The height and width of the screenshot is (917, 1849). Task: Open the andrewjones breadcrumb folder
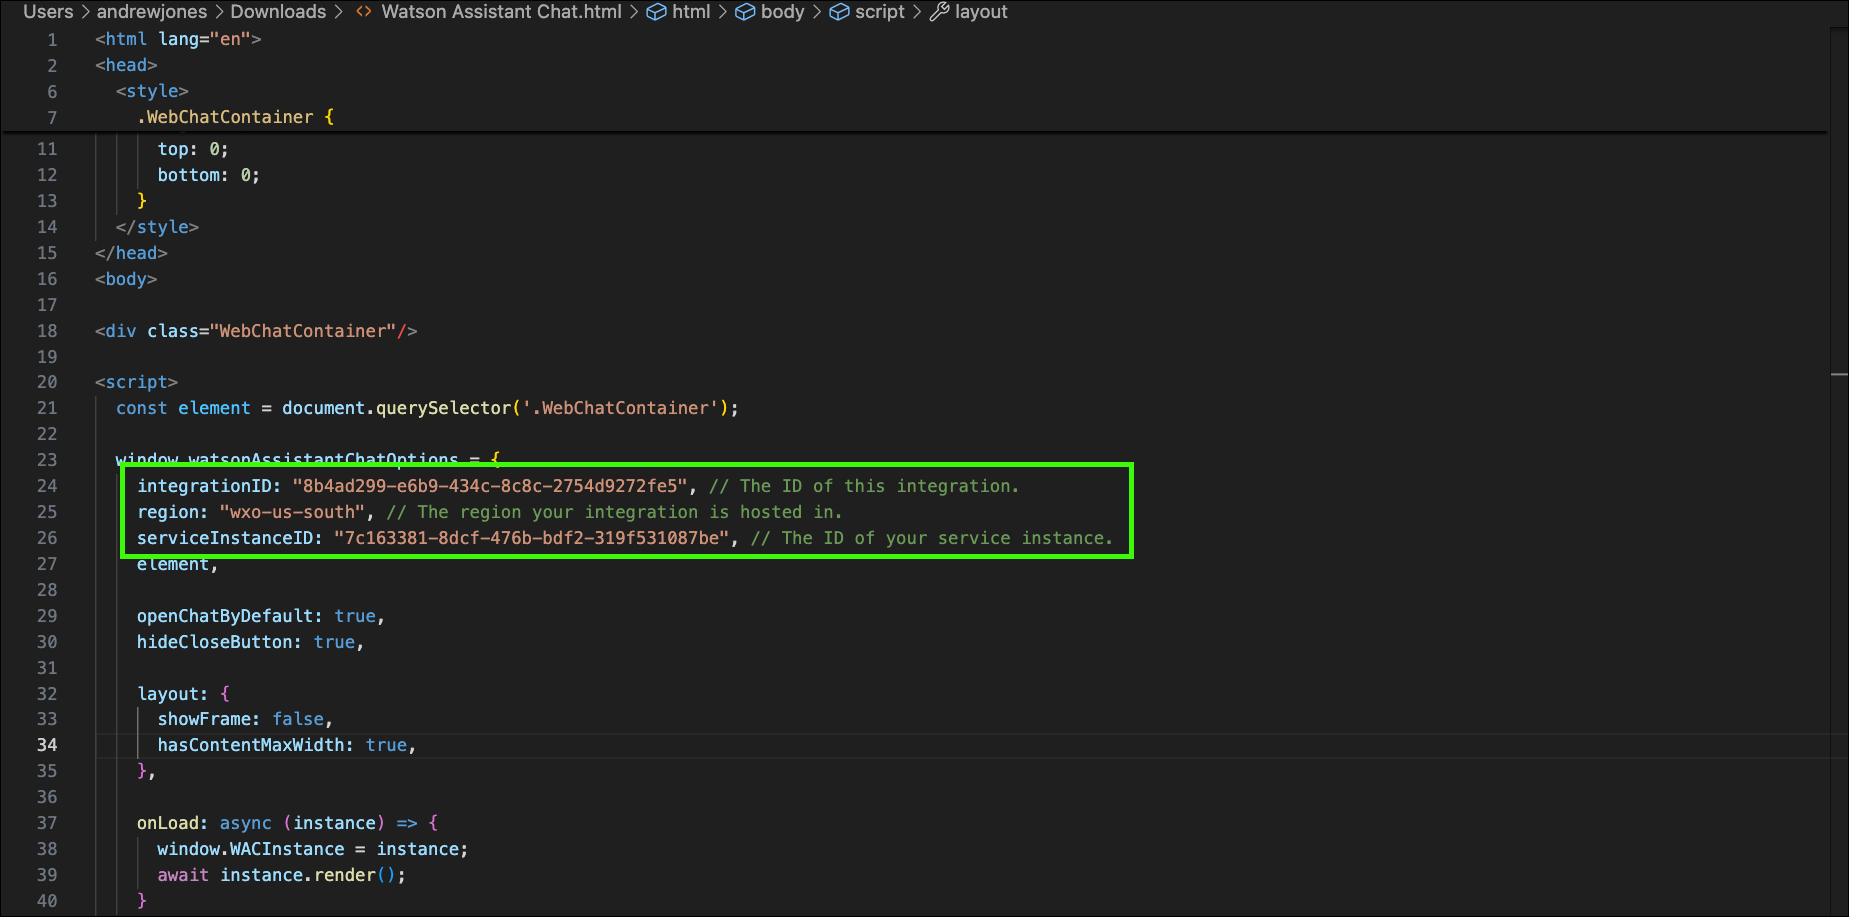tap(152, 12)
